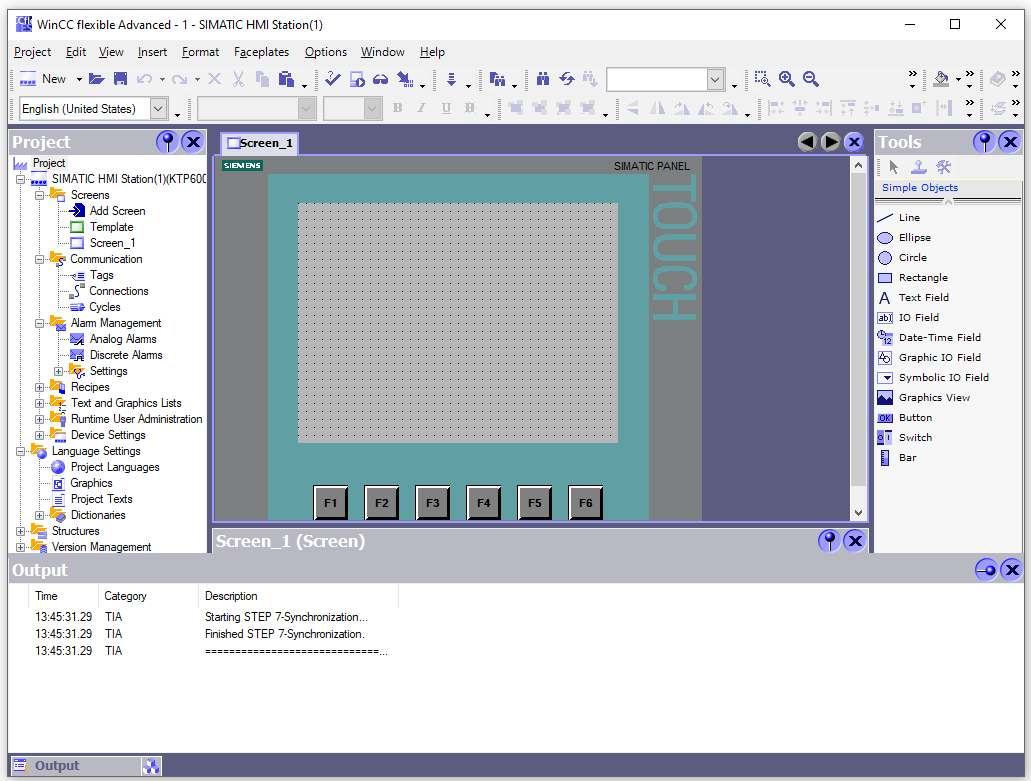Expand the Text and Graphics Lists node
This screenshot has height=781, width=1031.
point(39,403)
